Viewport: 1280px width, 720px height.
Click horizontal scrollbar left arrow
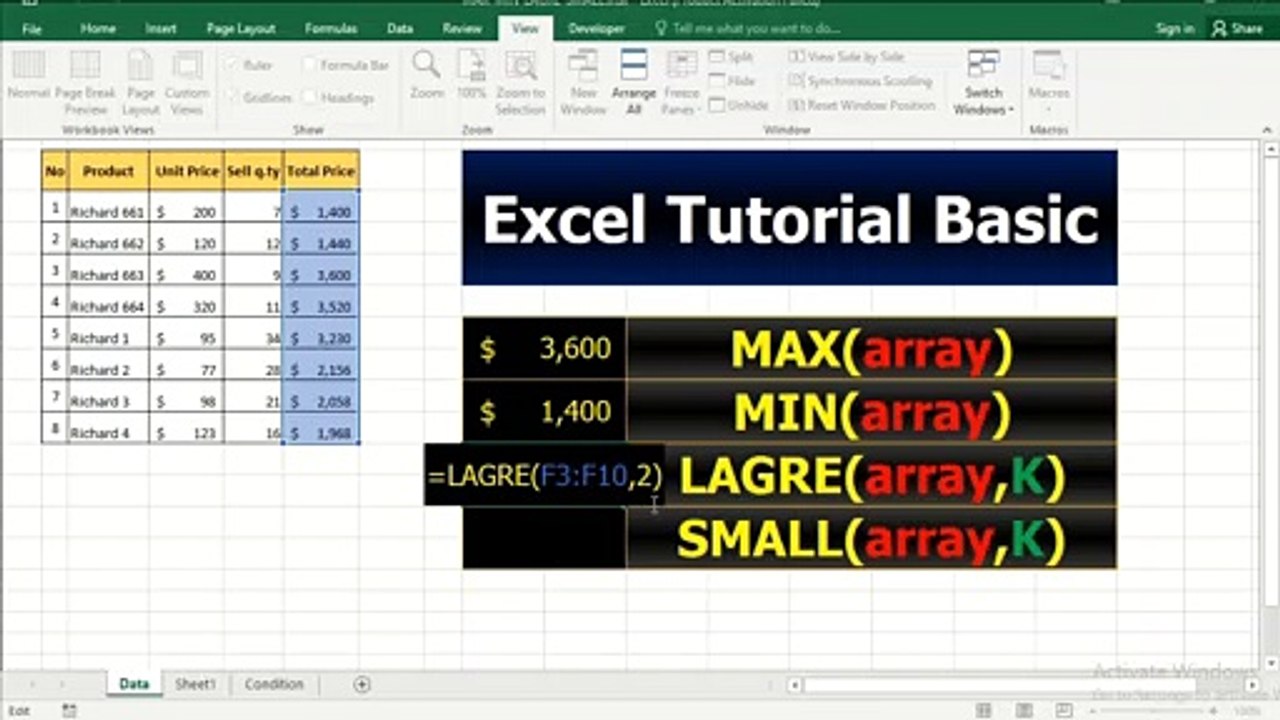794,686
